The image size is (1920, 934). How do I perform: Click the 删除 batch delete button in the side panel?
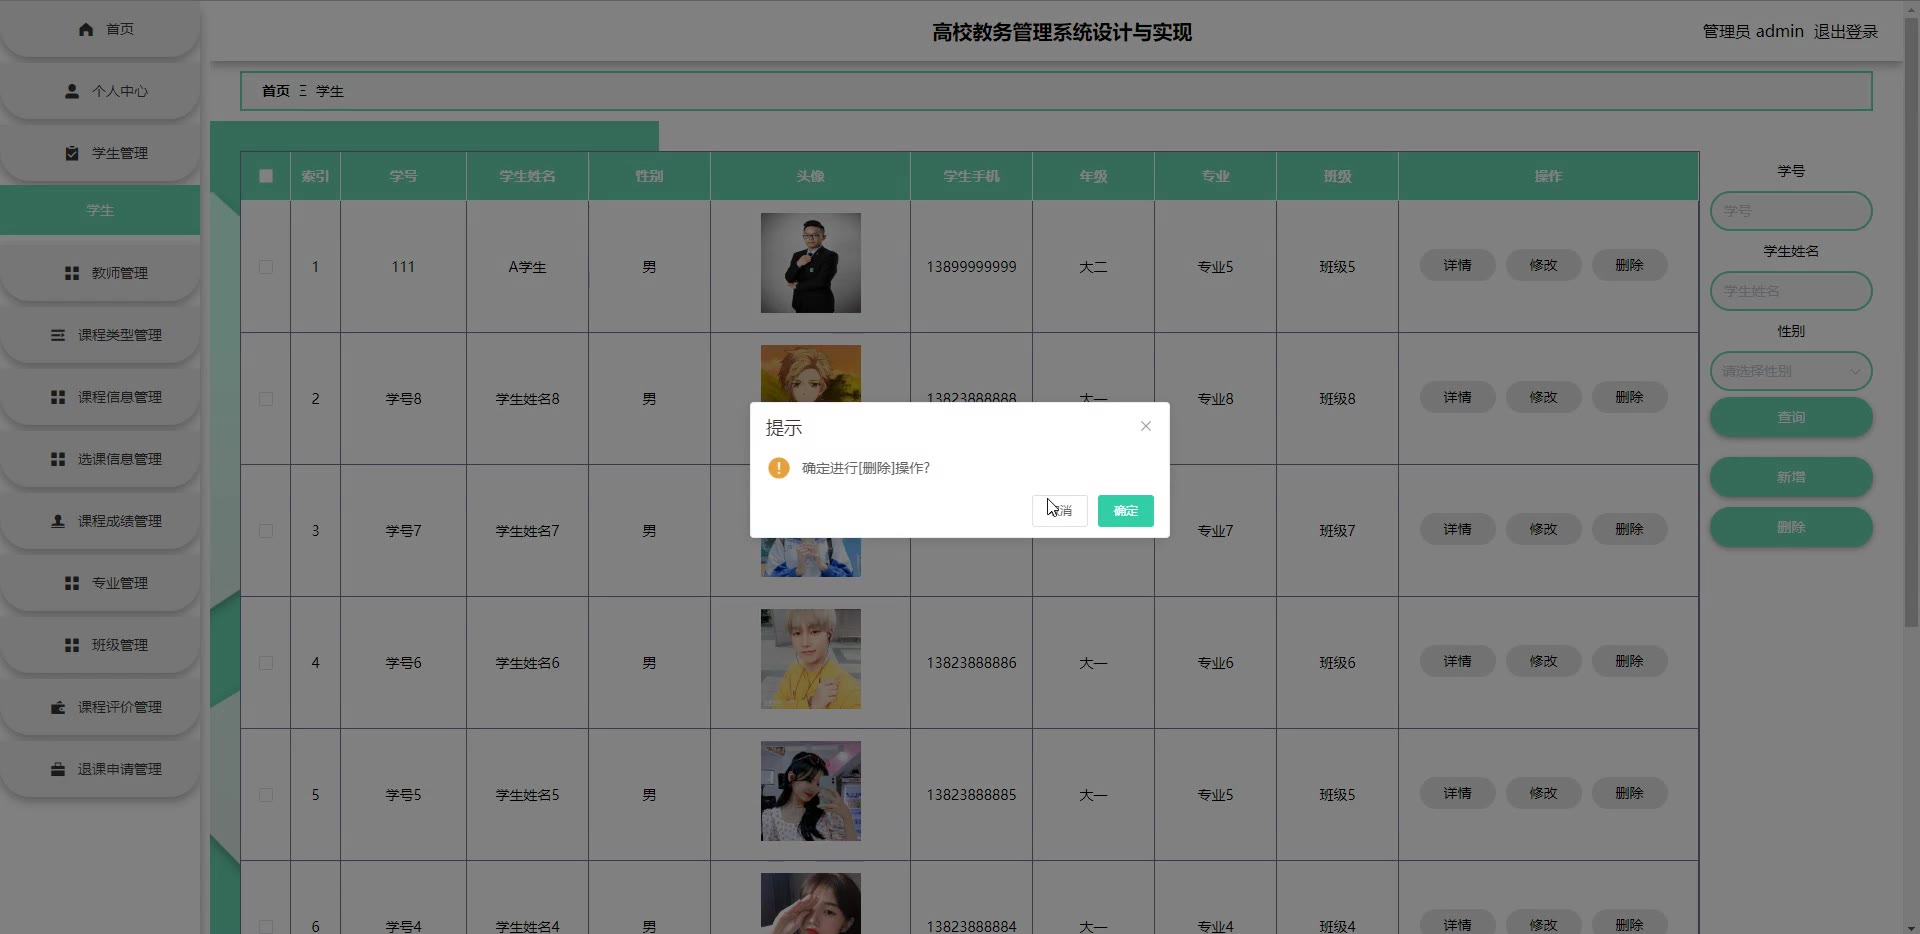tap(1791, 527)
